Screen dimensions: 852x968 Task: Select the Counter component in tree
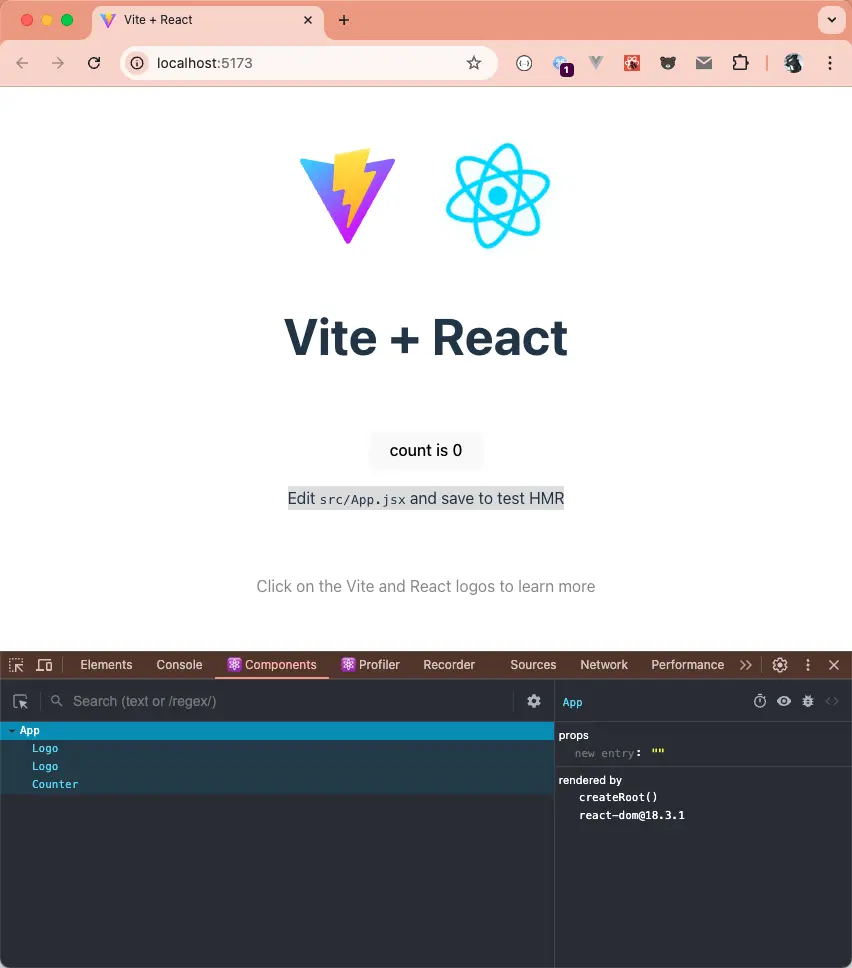coord(55,784)
